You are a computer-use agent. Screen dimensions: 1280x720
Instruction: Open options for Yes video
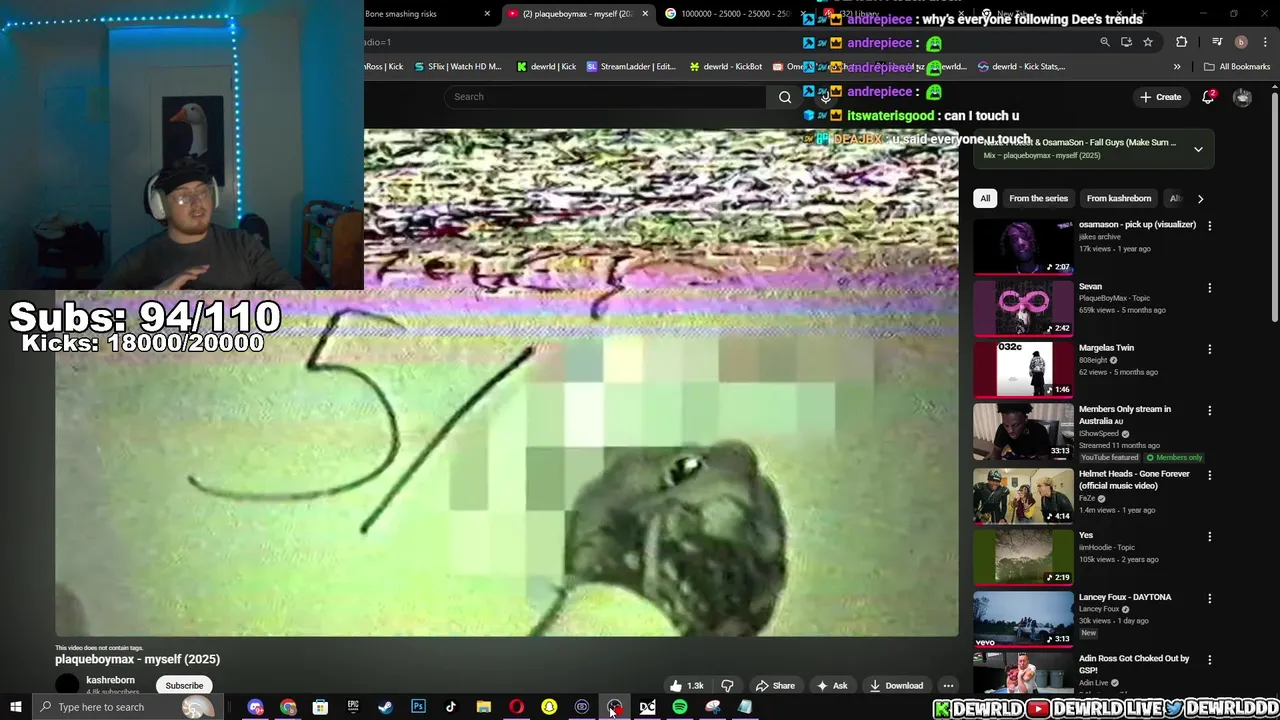(1209, 536)
